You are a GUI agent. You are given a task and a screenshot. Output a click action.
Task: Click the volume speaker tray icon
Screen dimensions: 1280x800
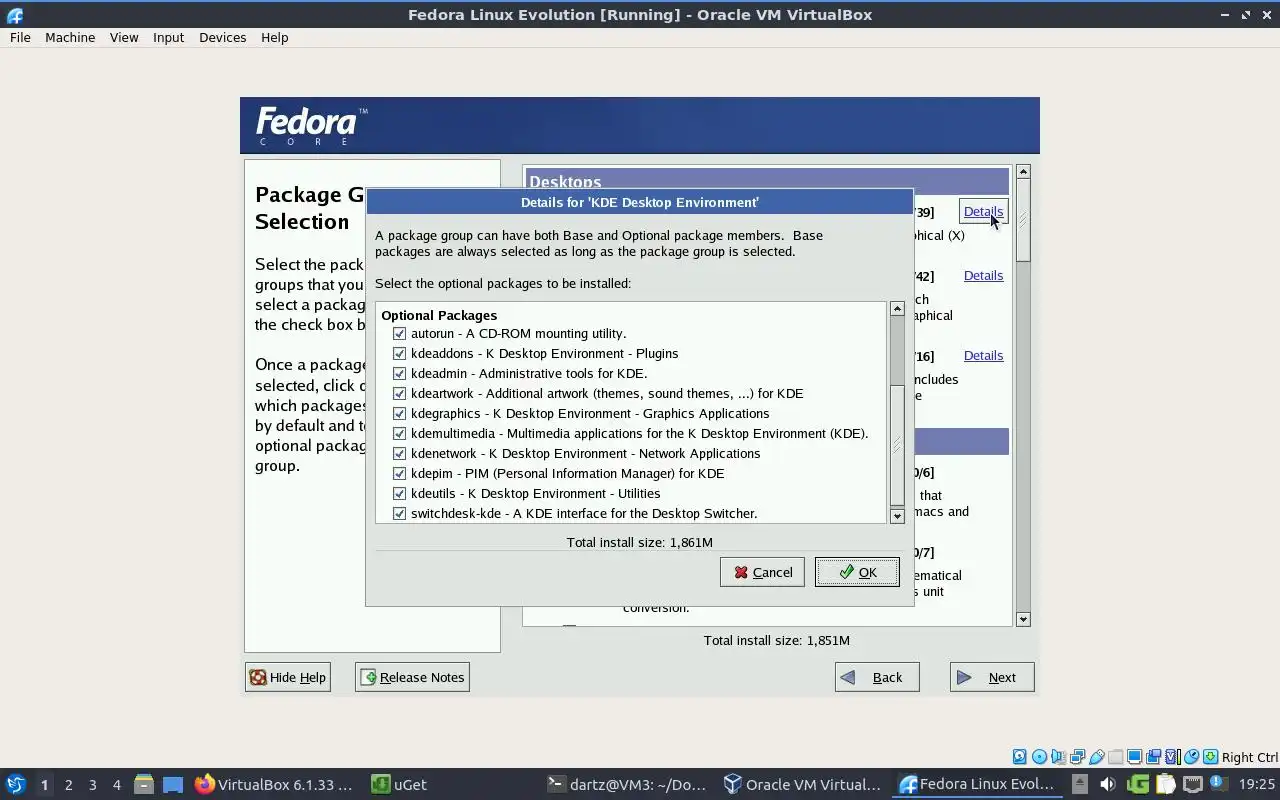point(1108,784)
